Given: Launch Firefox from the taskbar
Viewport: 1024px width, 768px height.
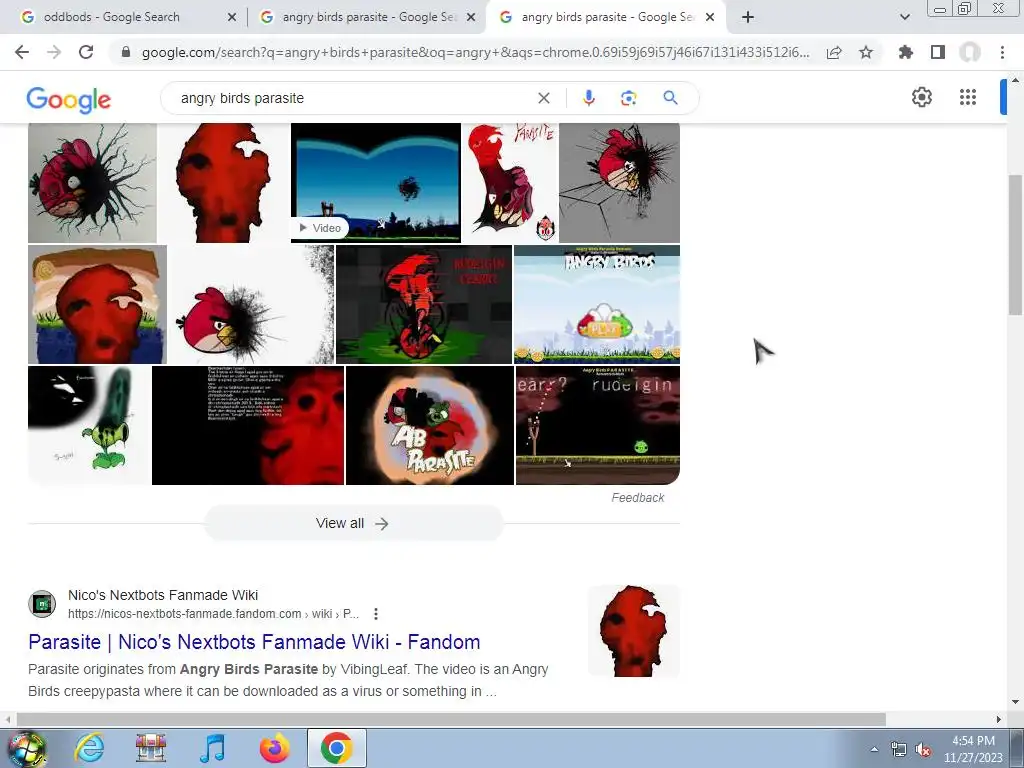Looking at the screenshot, I should coord(274,748).
